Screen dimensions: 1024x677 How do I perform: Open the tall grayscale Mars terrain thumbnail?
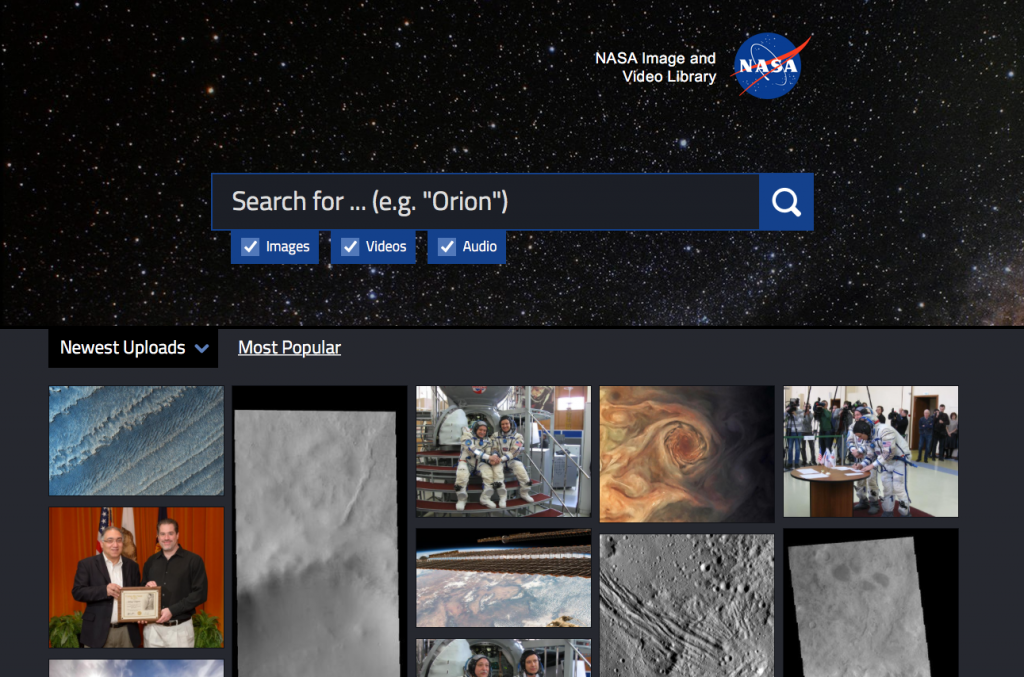319,530
